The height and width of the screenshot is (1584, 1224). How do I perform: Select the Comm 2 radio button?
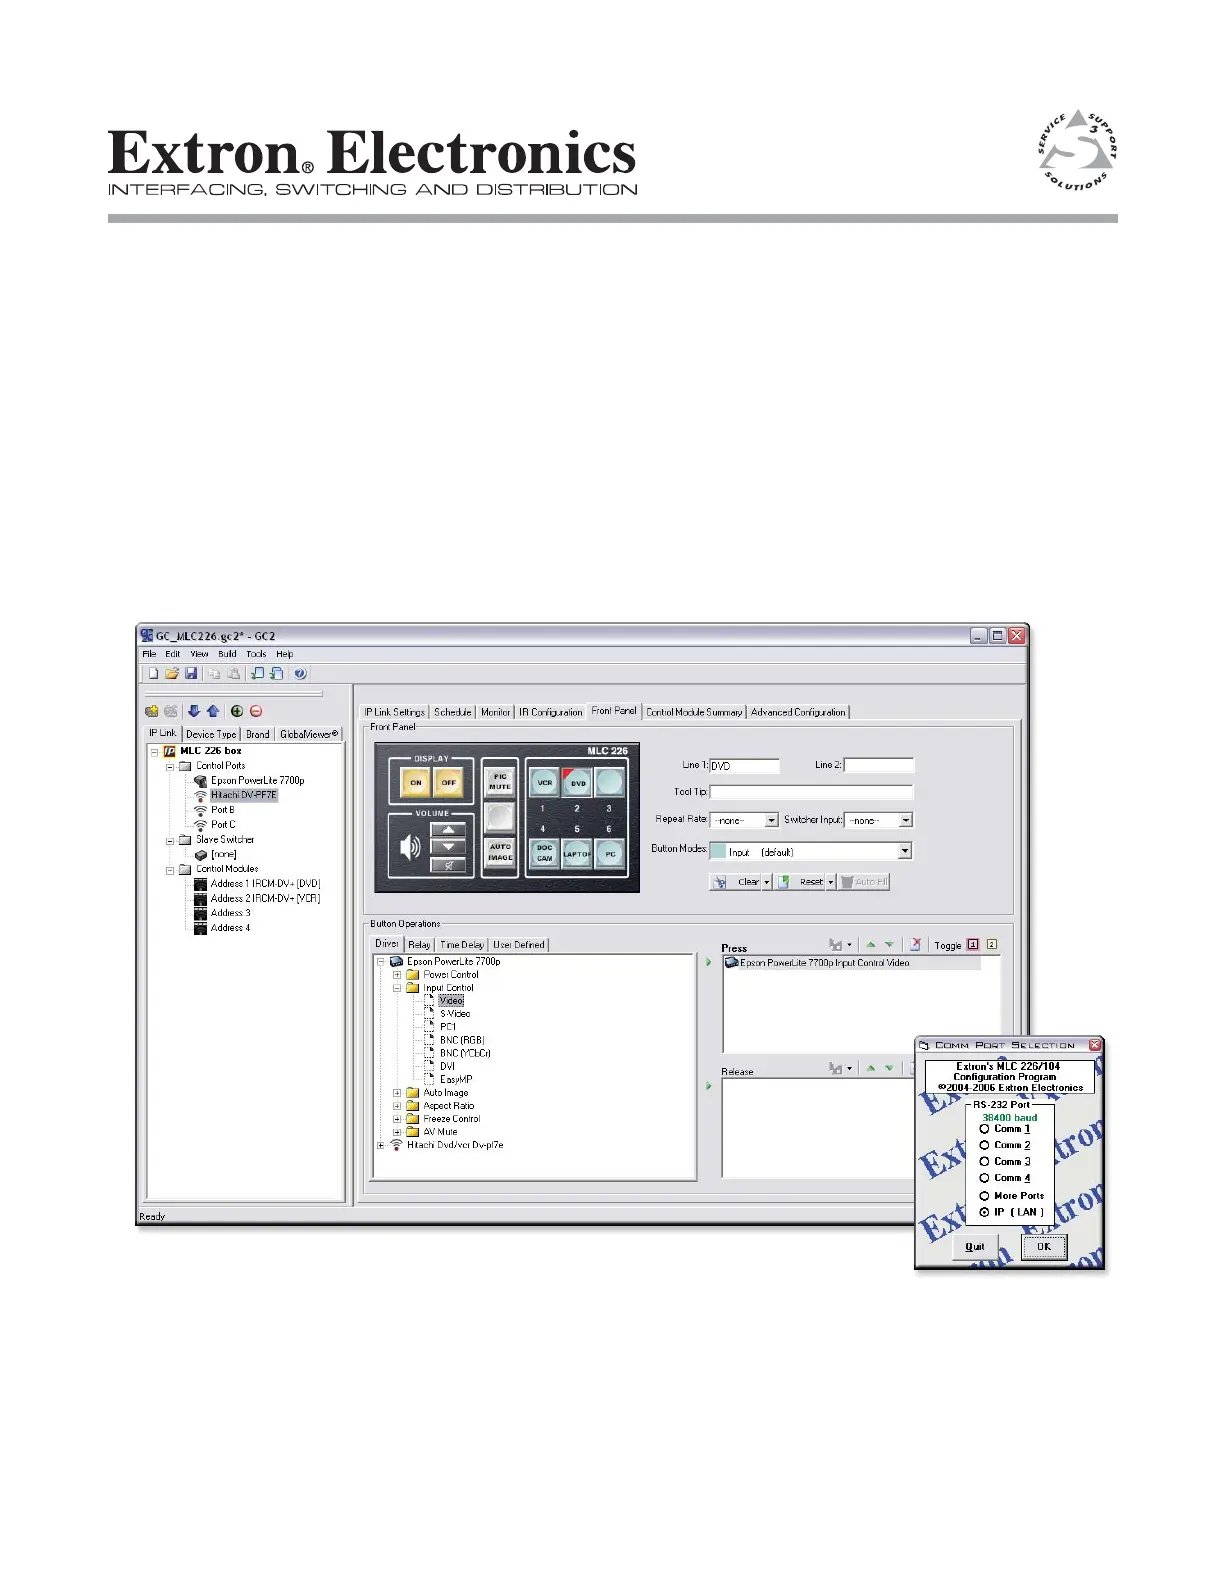(x=984, y=1145)
